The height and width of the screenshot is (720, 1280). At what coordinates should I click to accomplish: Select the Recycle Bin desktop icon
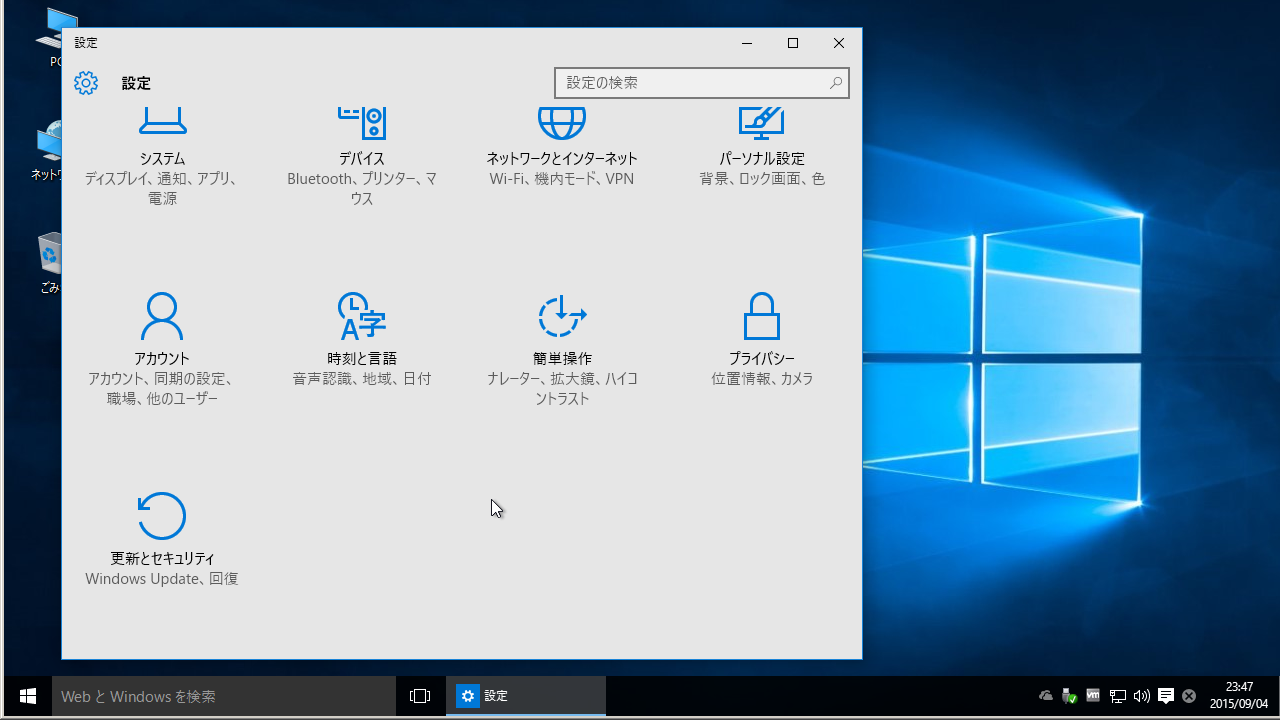tap(50, 262)
